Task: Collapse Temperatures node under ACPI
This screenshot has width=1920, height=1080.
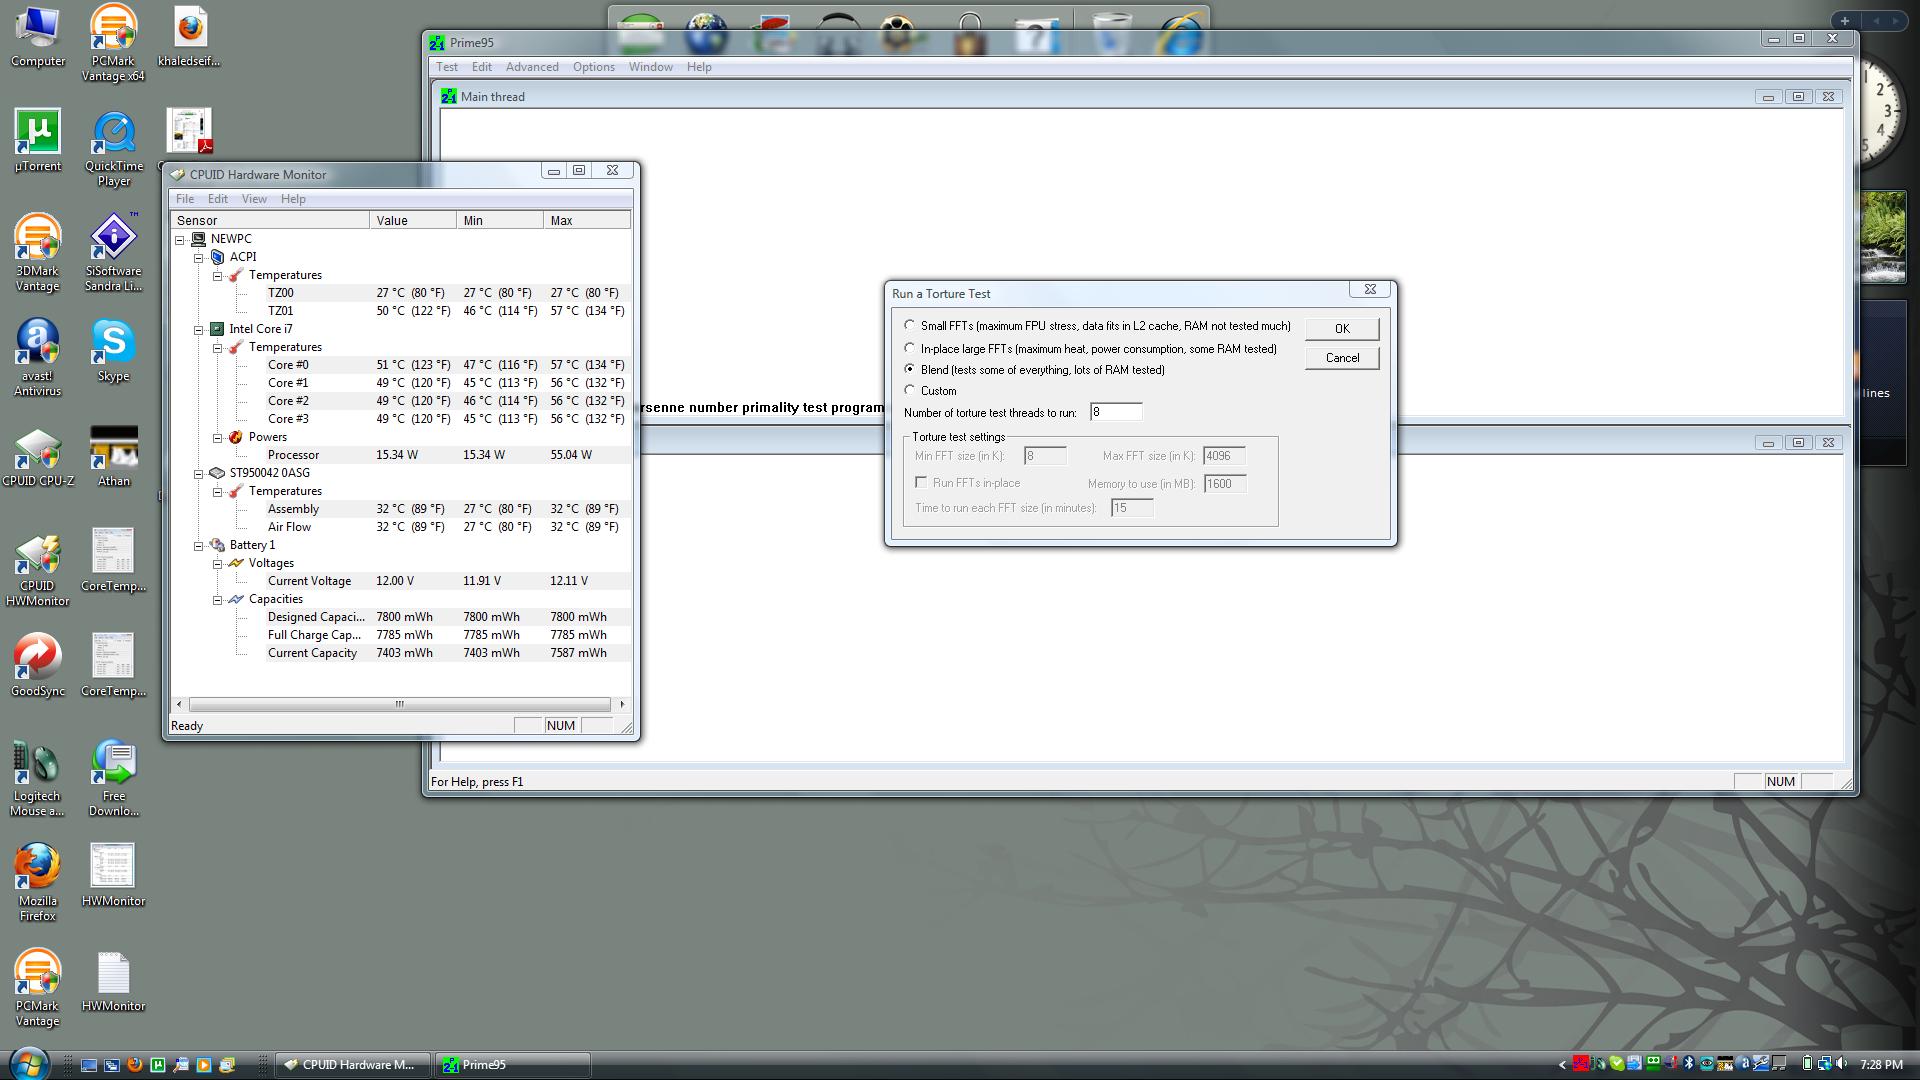Action: [217, 275]
